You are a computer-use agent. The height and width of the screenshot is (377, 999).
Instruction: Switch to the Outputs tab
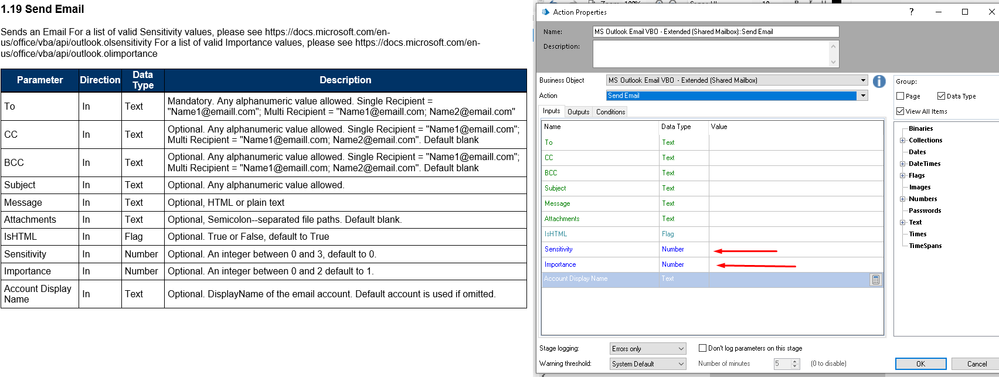(579, 112)
